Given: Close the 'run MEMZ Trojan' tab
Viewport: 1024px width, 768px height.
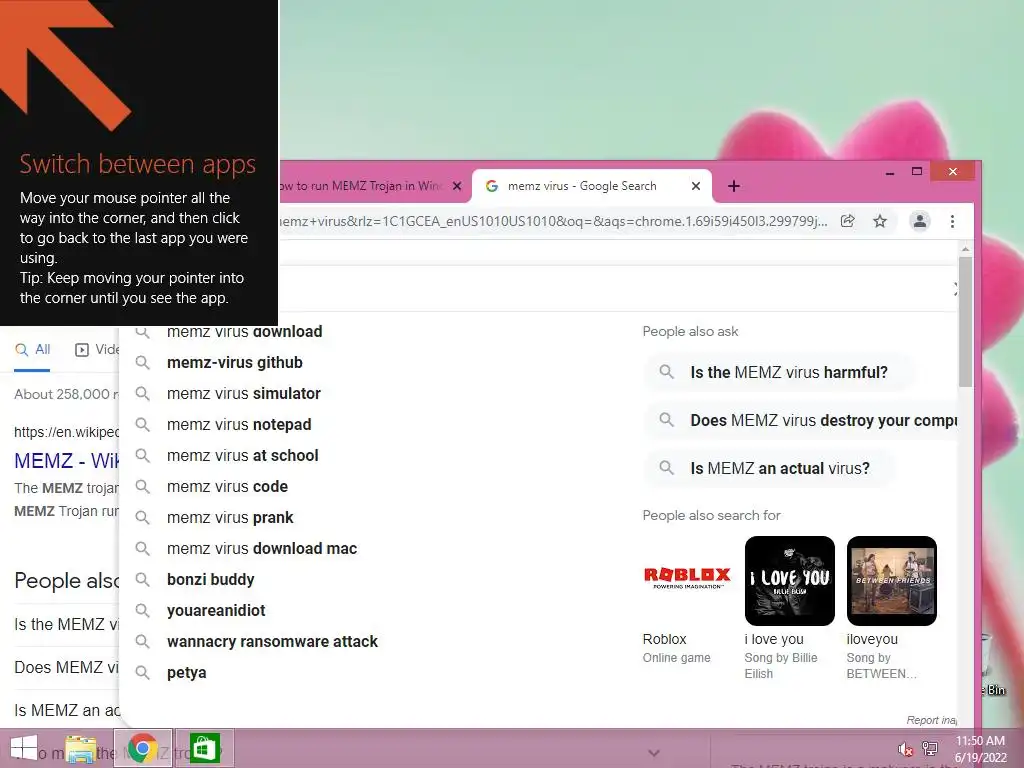Looking at the screenshot, I should click(457, 186).
